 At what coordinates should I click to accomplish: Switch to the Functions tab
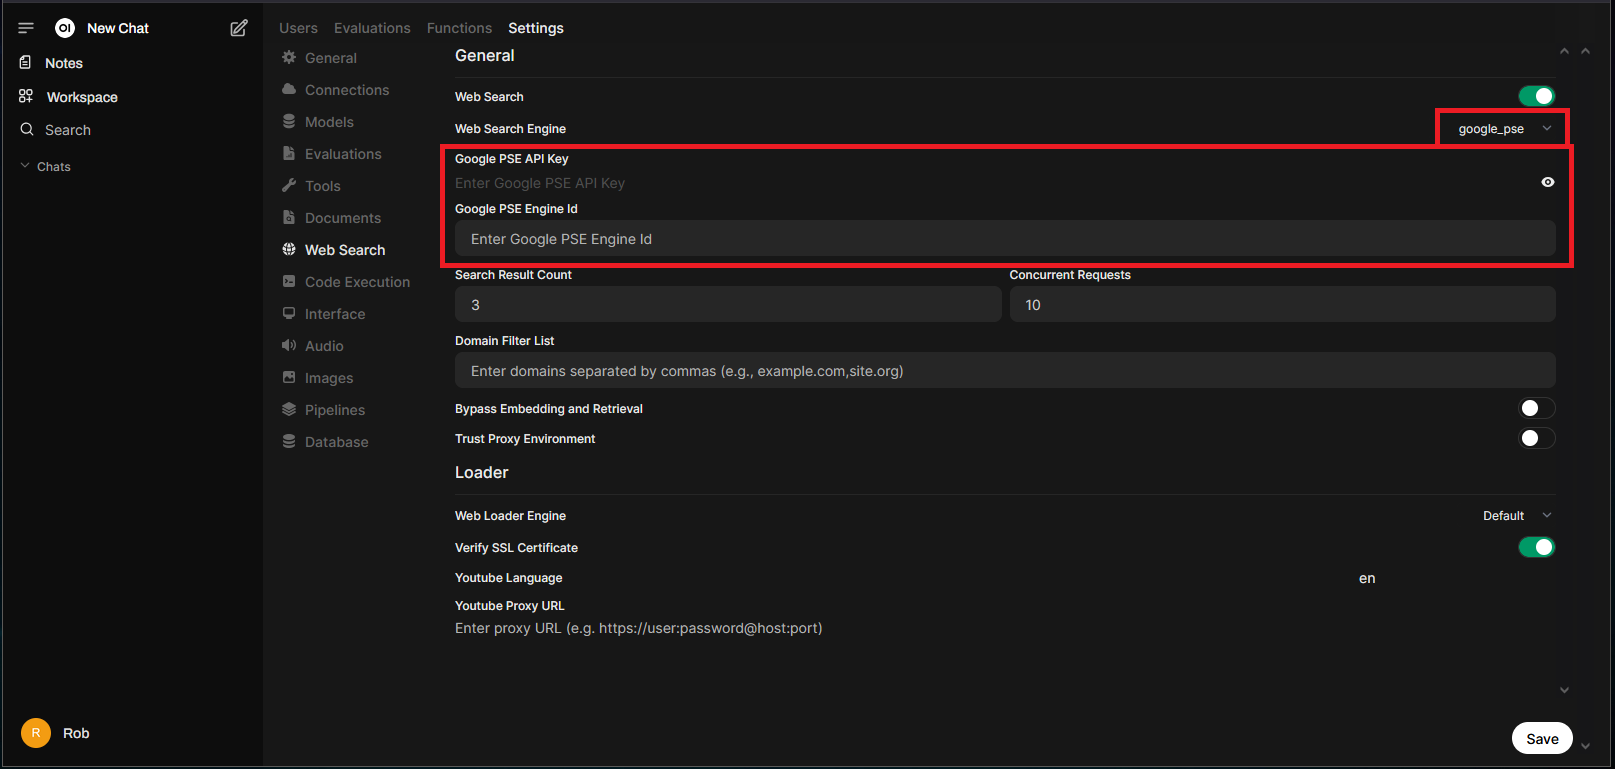pos(459,28)
